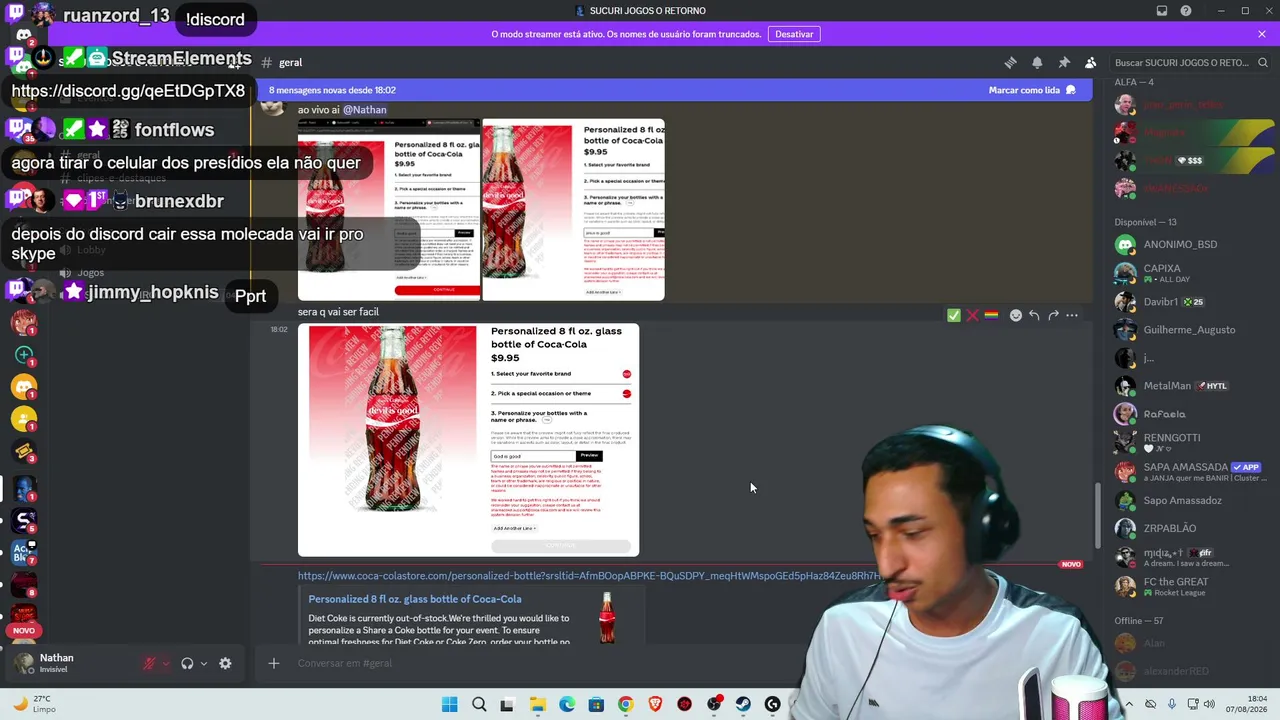Open ANONIMO_BSD member profile
The image size is (1280, 720).
coord(1180,244)
